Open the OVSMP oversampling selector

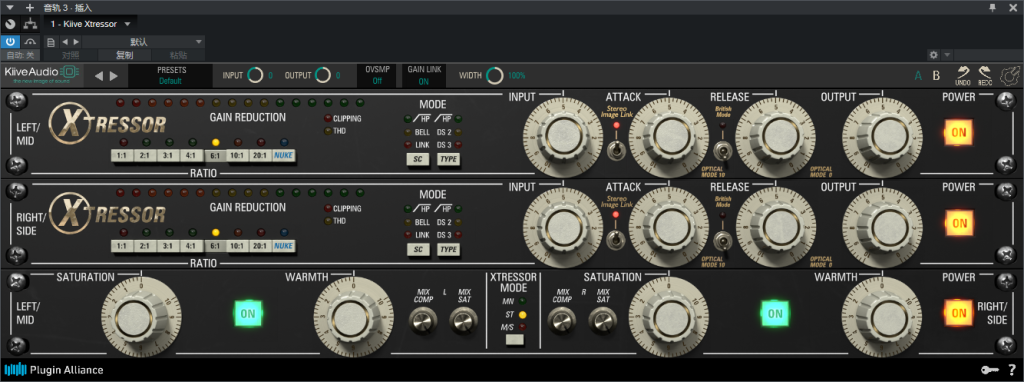pos(377,75)
